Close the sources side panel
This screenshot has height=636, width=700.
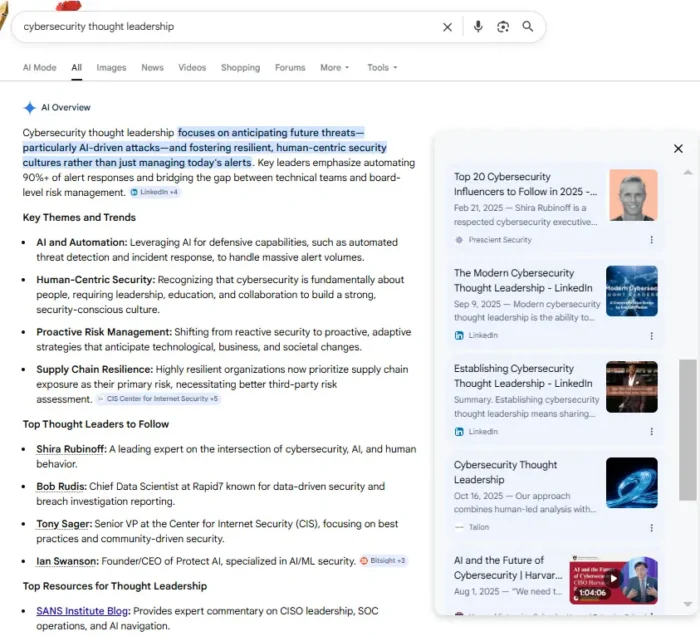[678, 149]
